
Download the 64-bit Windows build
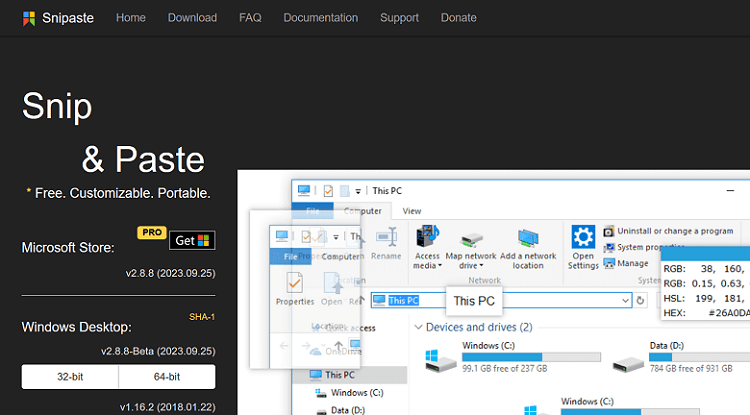click(167, 377)
